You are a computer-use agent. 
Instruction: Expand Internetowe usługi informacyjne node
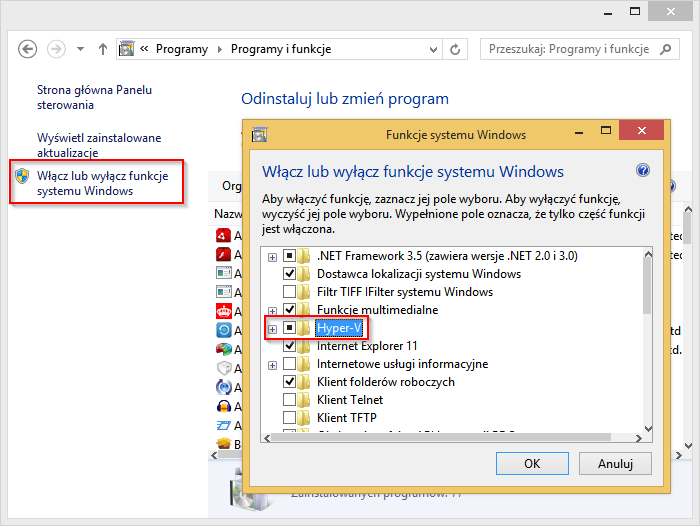tap(272, 365)
